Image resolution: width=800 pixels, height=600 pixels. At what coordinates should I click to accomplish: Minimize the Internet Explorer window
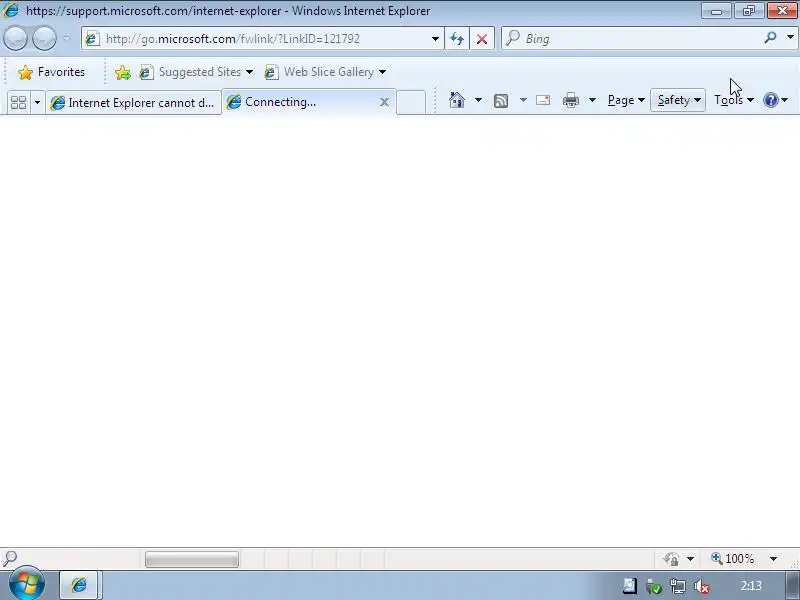[716, 11]
